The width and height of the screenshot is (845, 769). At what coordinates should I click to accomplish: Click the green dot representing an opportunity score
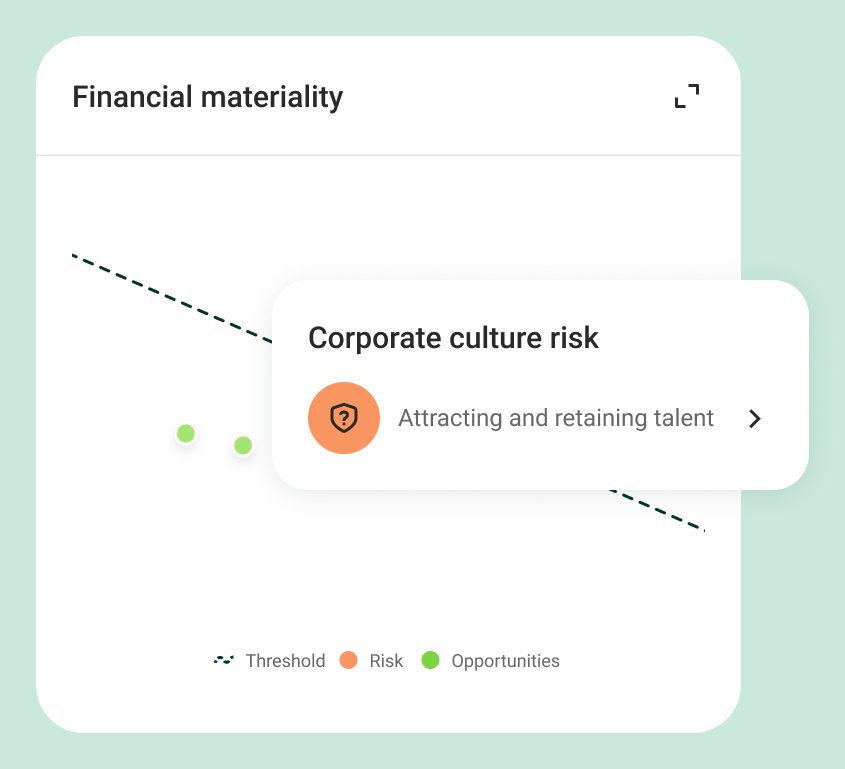[x=186, y=434]
